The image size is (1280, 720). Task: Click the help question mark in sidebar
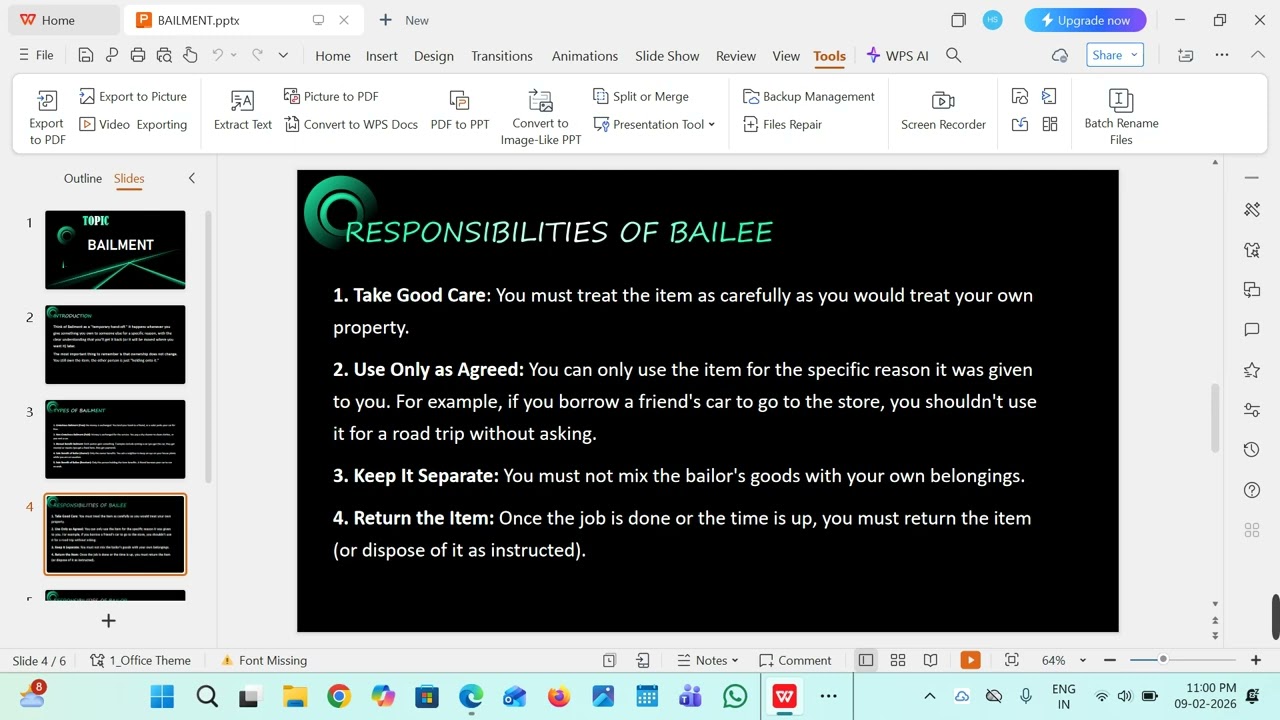(x=1251, y=490)
